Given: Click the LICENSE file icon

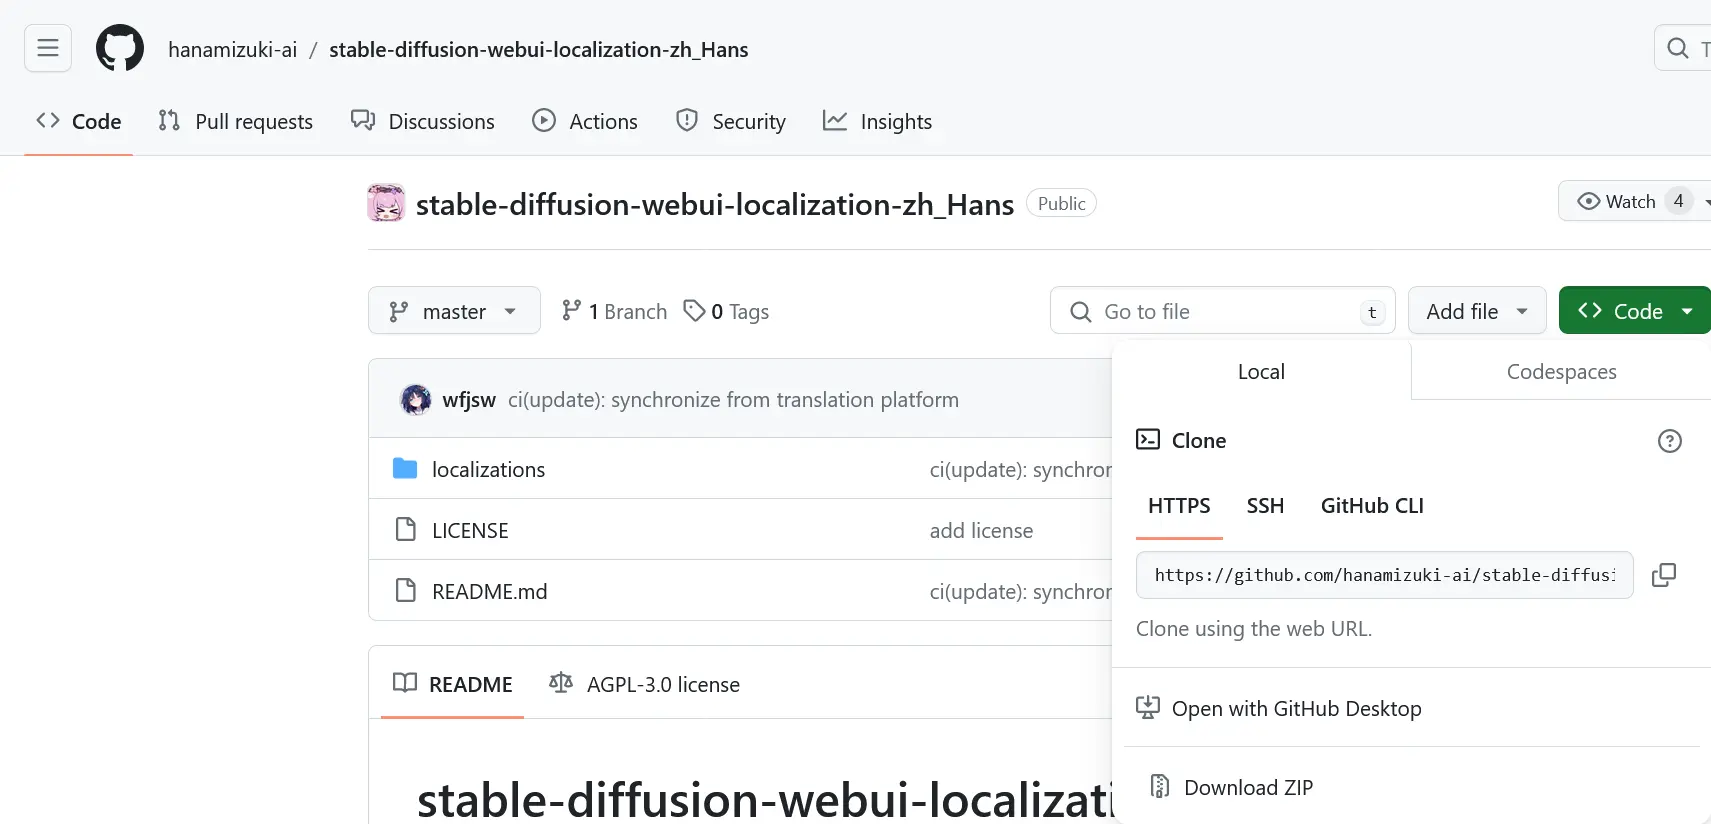Looking at the screenshot, I should [x=405, y=529].
